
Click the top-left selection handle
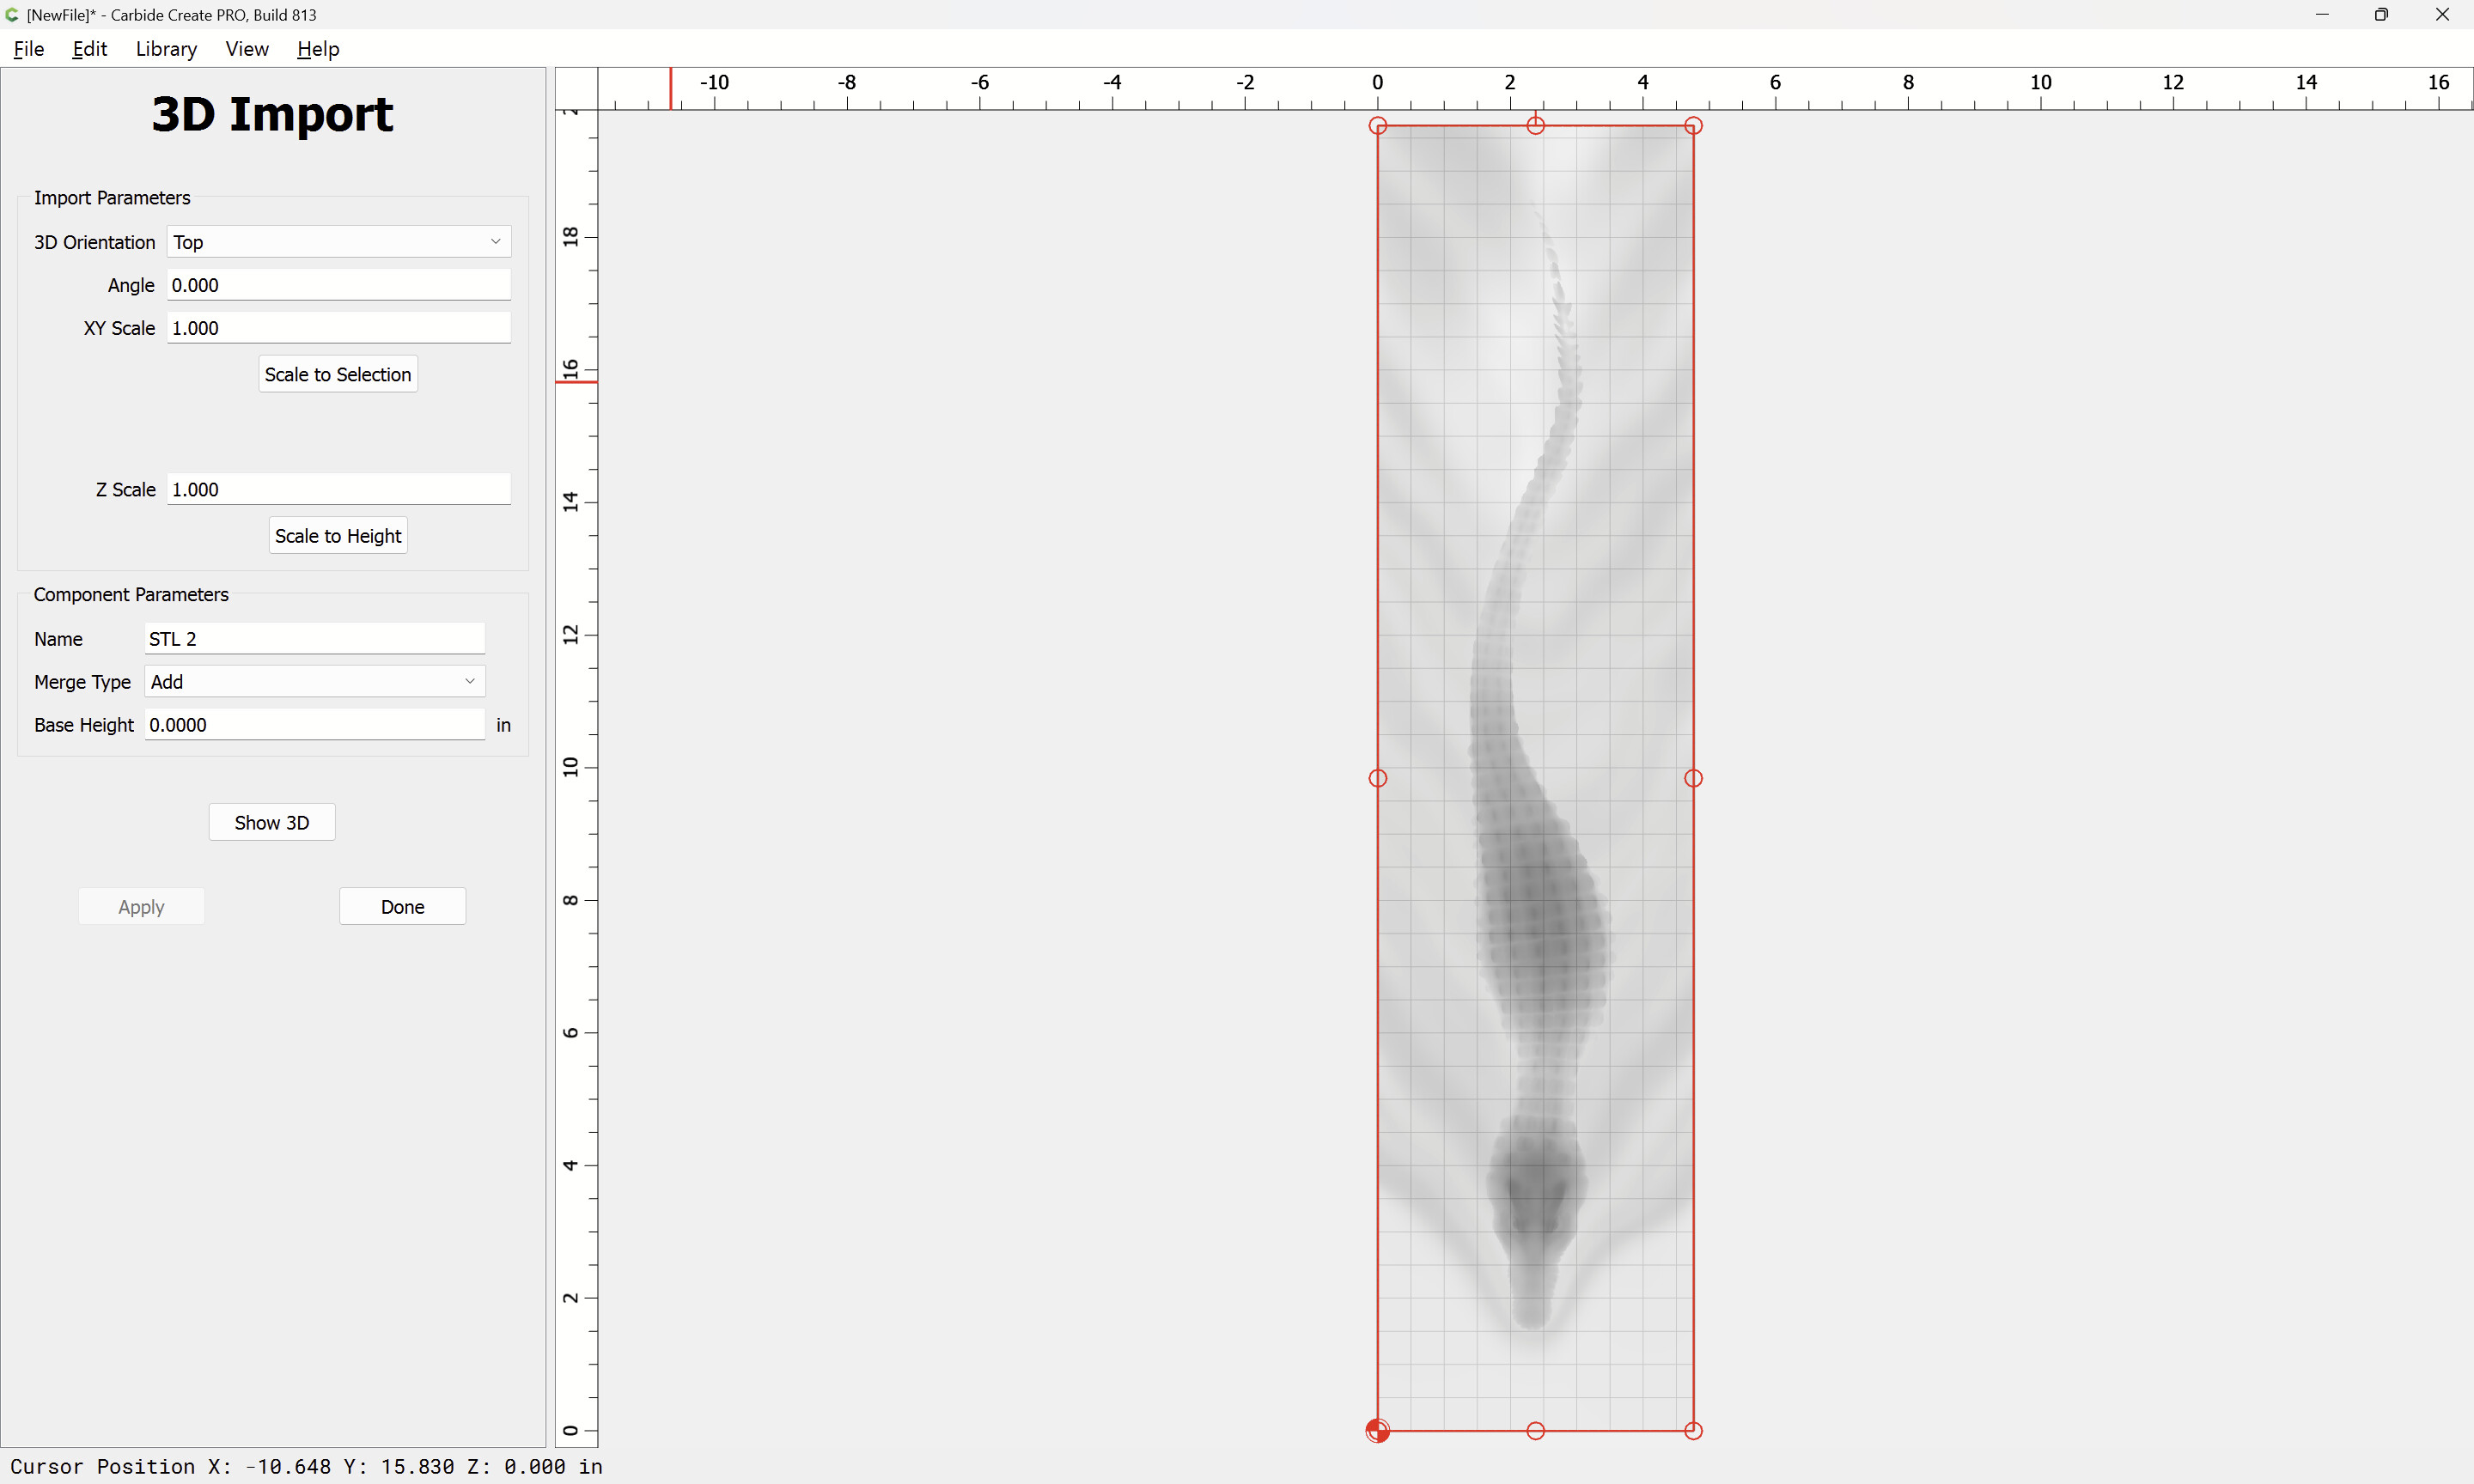click(x=1378, y=126)
